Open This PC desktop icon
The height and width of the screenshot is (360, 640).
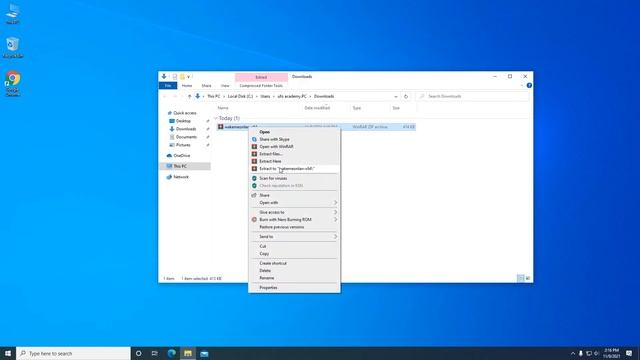[13, 13]
